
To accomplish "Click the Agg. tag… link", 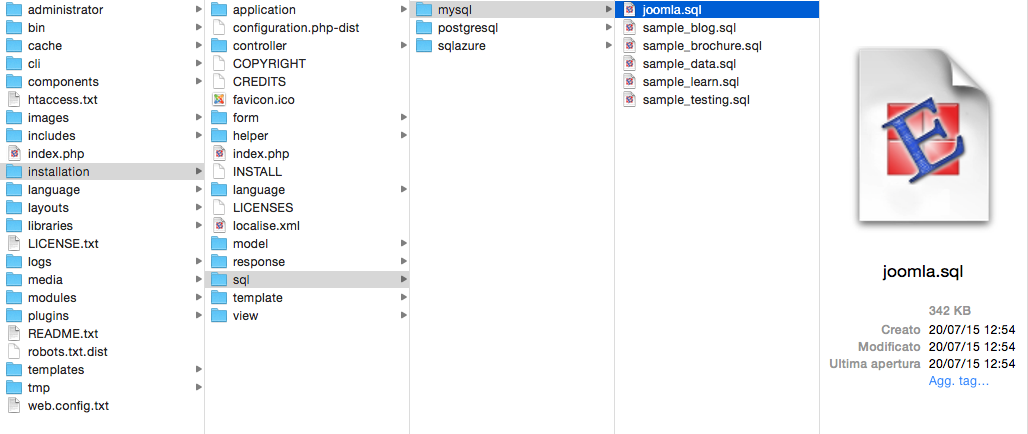I will click(959, 381).
